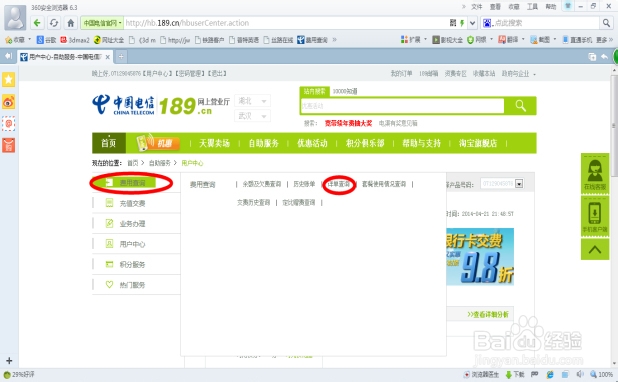Viewport: 618px width, 382px height.
Task: Go back with the green back arrow
Action: (37, 23)
